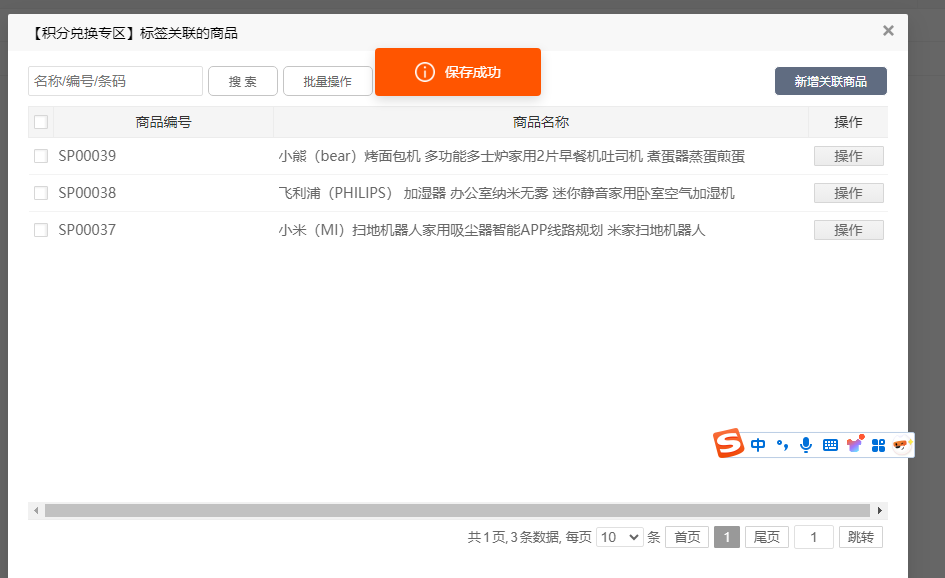This screenshot has height=578, width=945.
Task: Open the page size dropdown showing 10
Action: pyautogui.click(x=619, y=537)
